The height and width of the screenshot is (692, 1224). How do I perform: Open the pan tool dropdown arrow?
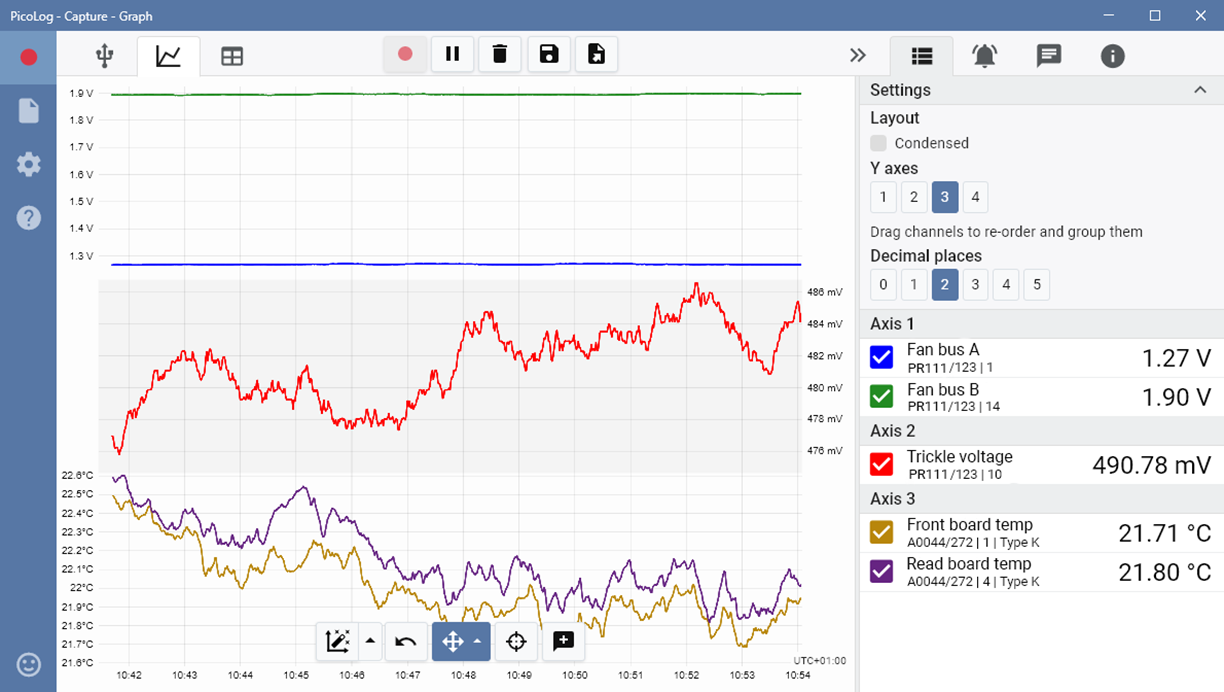[477, 641]
